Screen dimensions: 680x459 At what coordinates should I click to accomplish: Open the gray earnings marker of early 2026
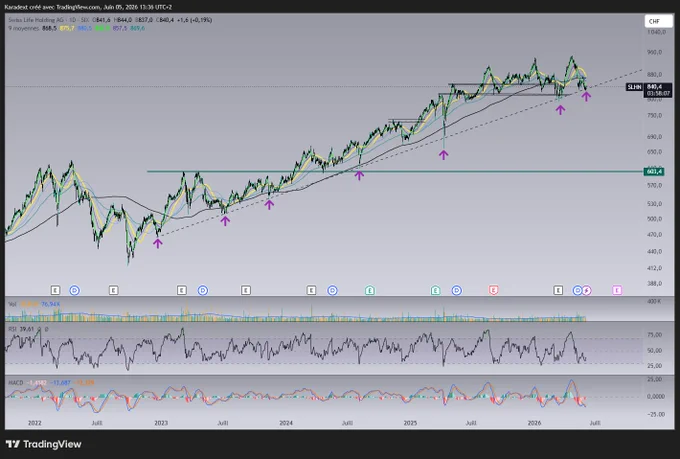pyautogui.click(x=558, y=290)
